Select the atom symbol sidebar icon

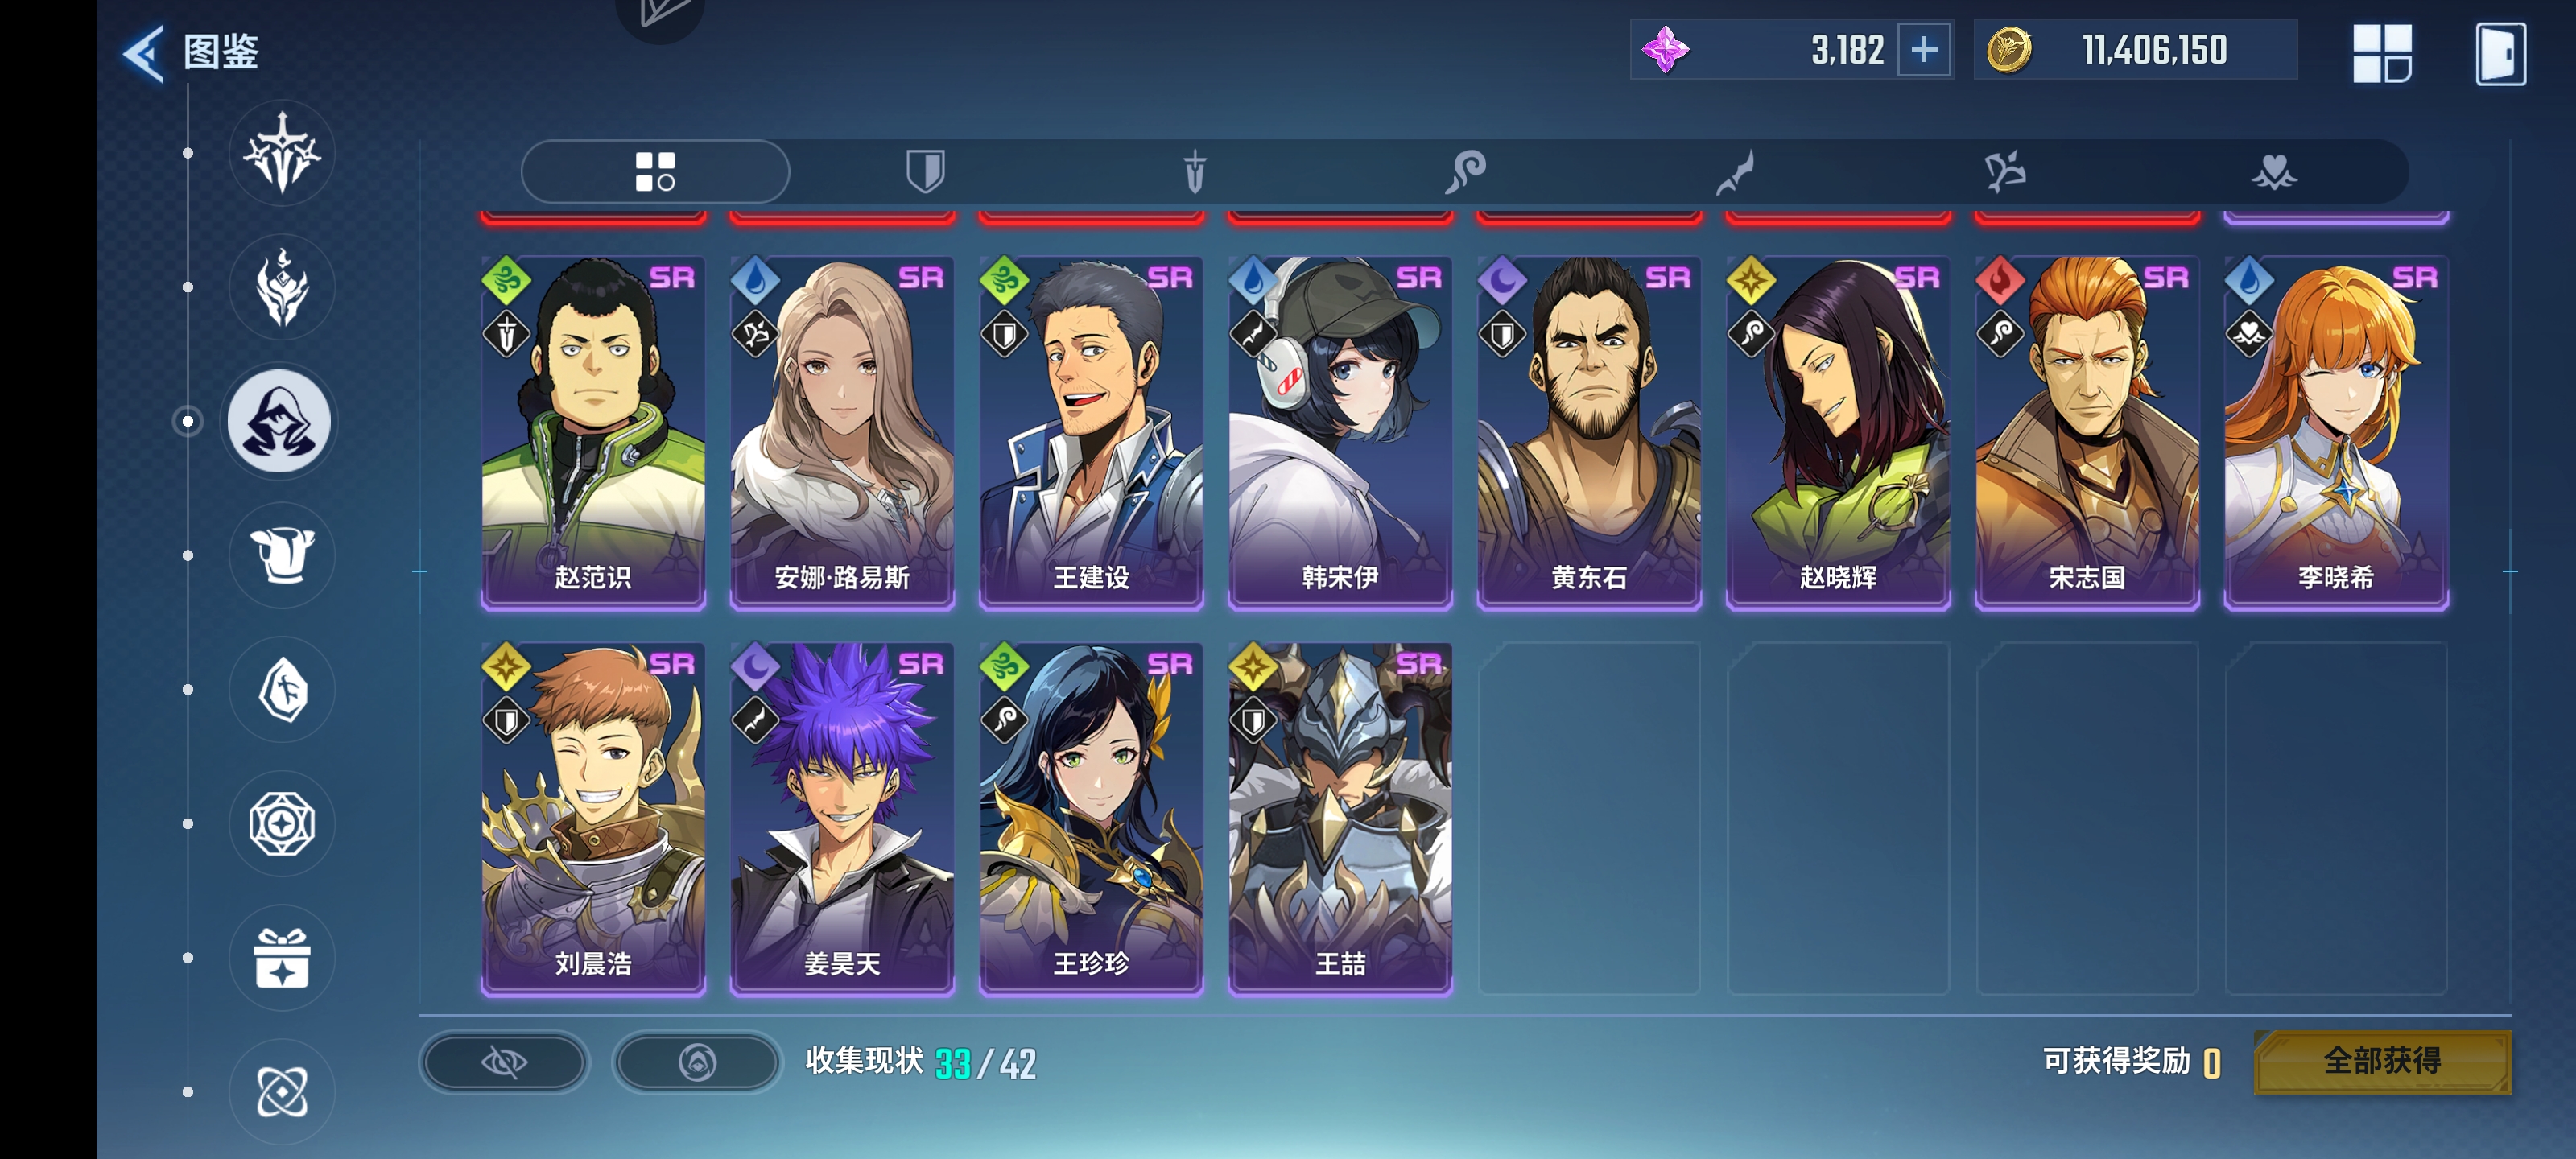pyautogui.click(x=281, y=1092)
